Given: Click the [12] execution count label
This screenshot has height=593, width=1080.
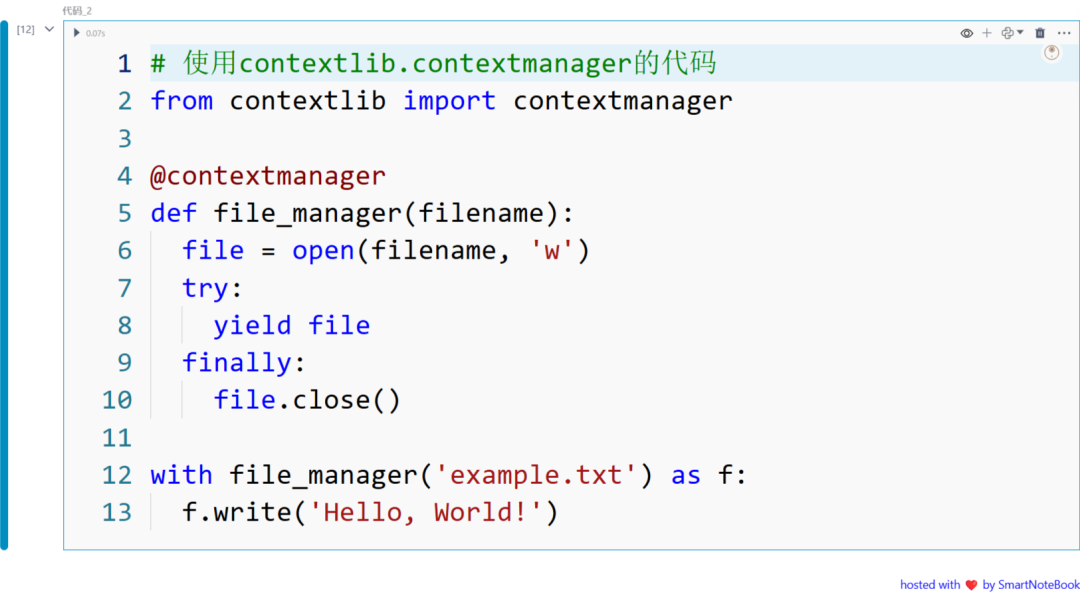Looking at the screenshot, I should click(x=25, y=30).
